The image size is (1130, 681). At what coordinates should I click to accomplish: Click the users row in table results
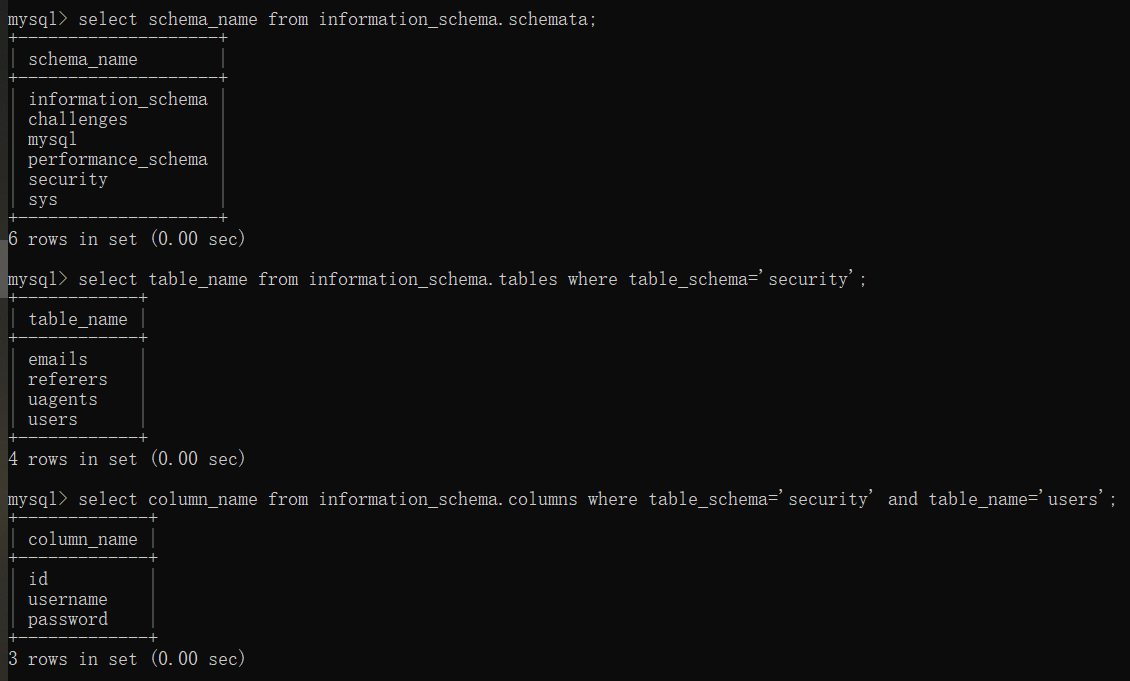(53, 419)
